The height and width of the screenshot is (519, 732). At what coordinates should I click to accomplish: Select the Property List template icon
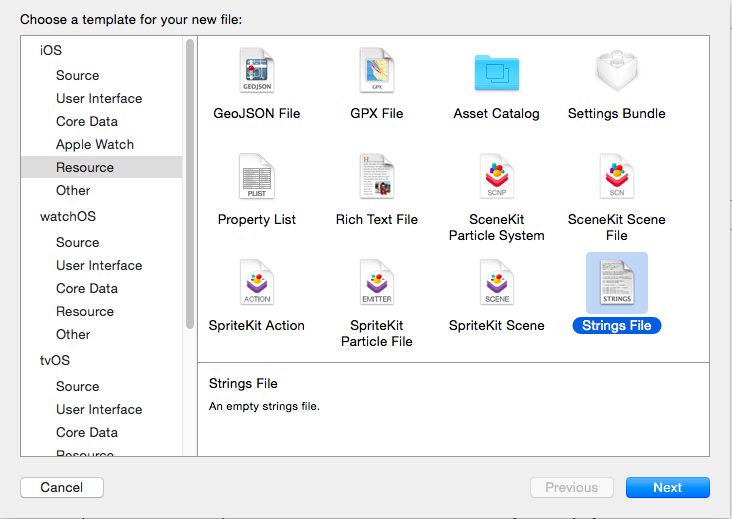point(257,178)
